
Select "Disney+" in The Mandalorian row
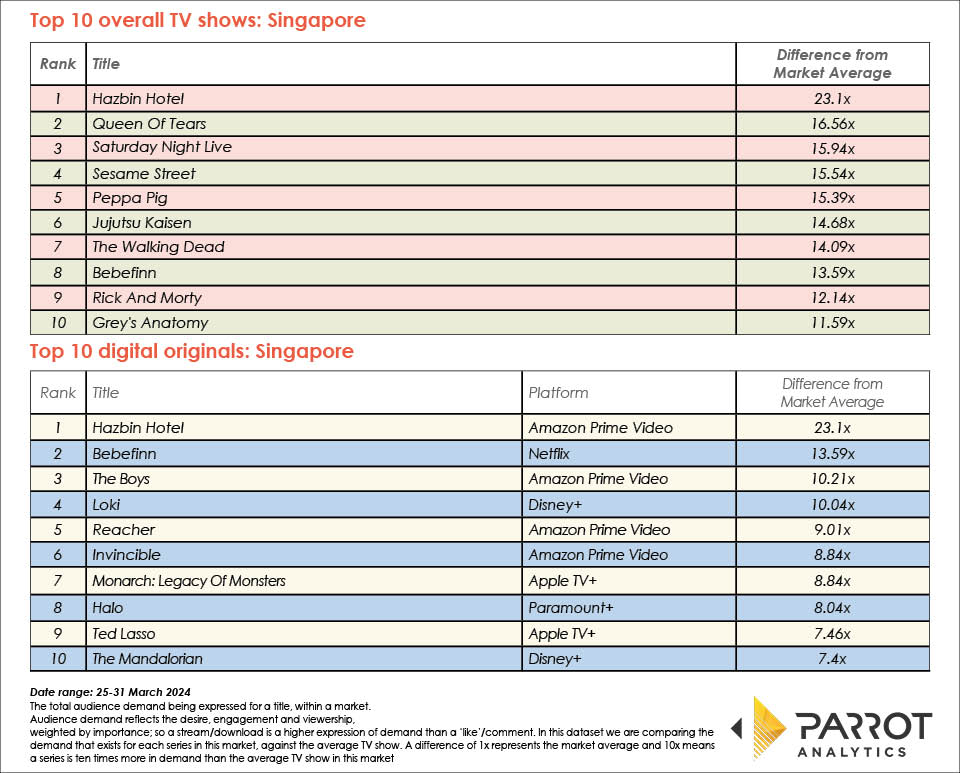(555, 659)
